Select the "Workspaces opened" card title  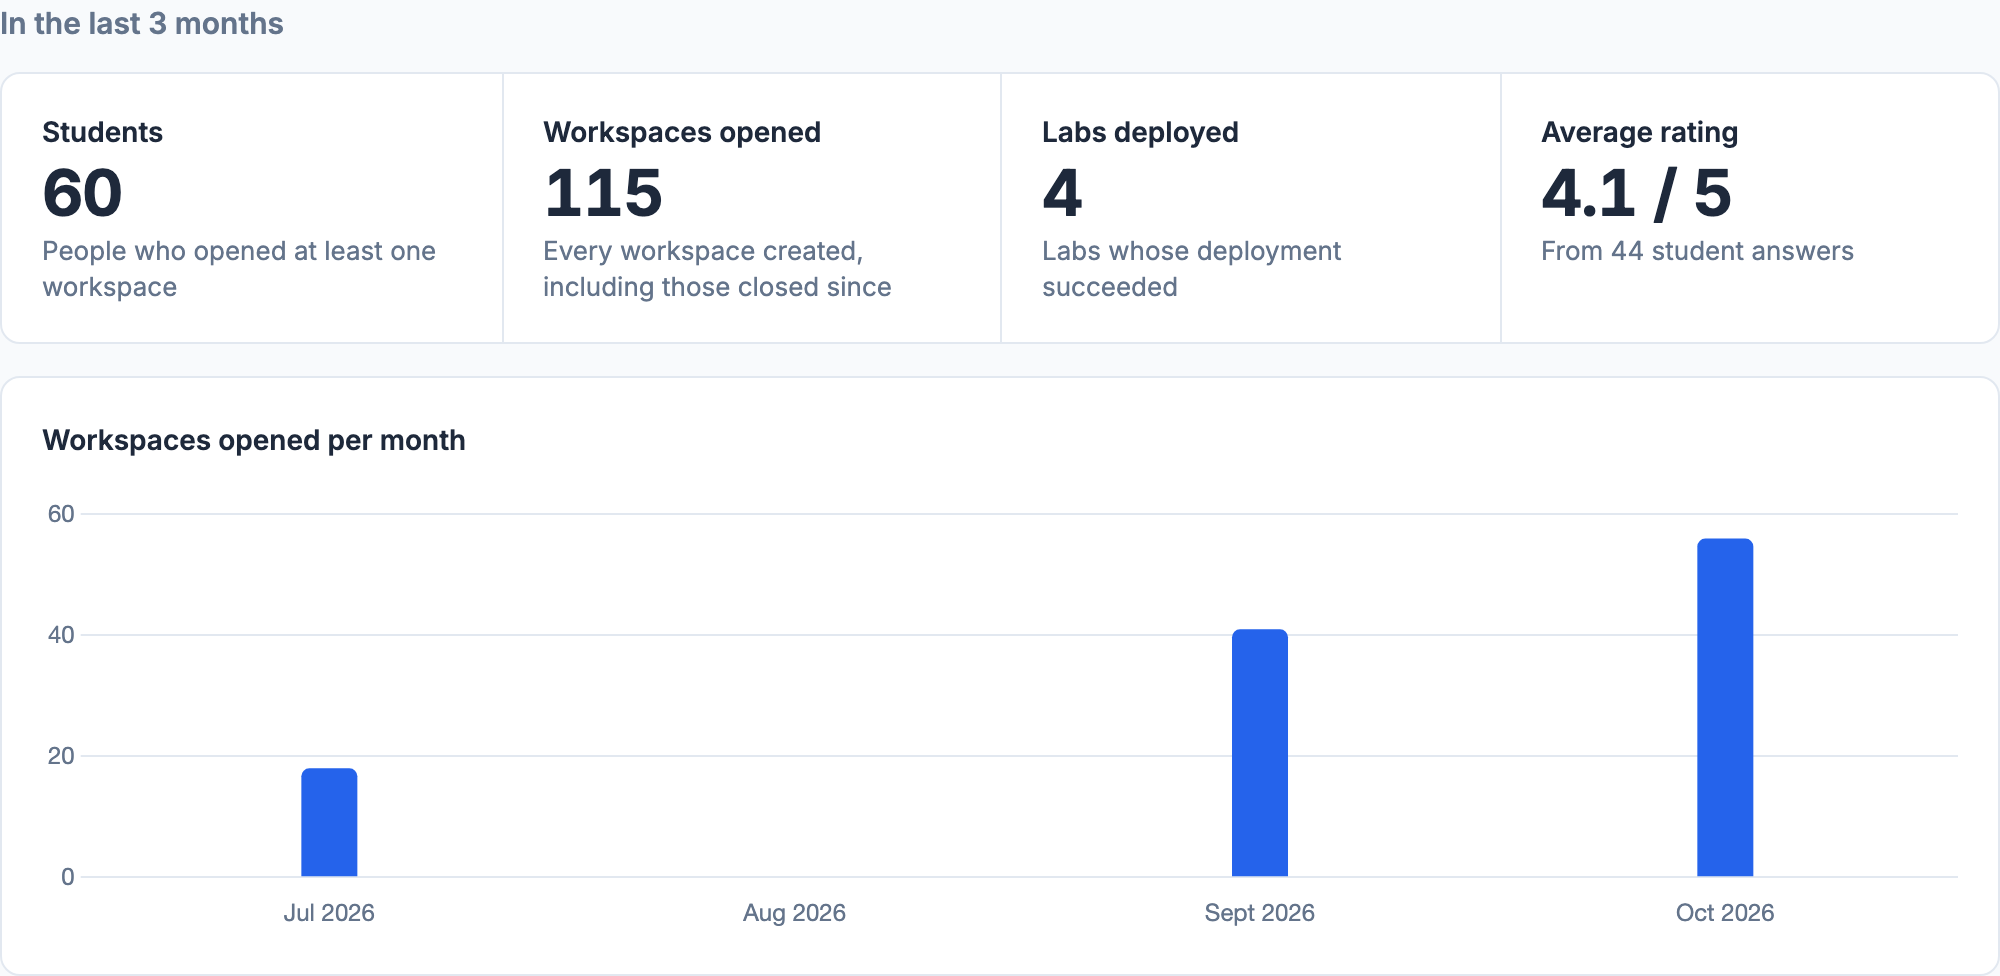[x=682, y=132]
